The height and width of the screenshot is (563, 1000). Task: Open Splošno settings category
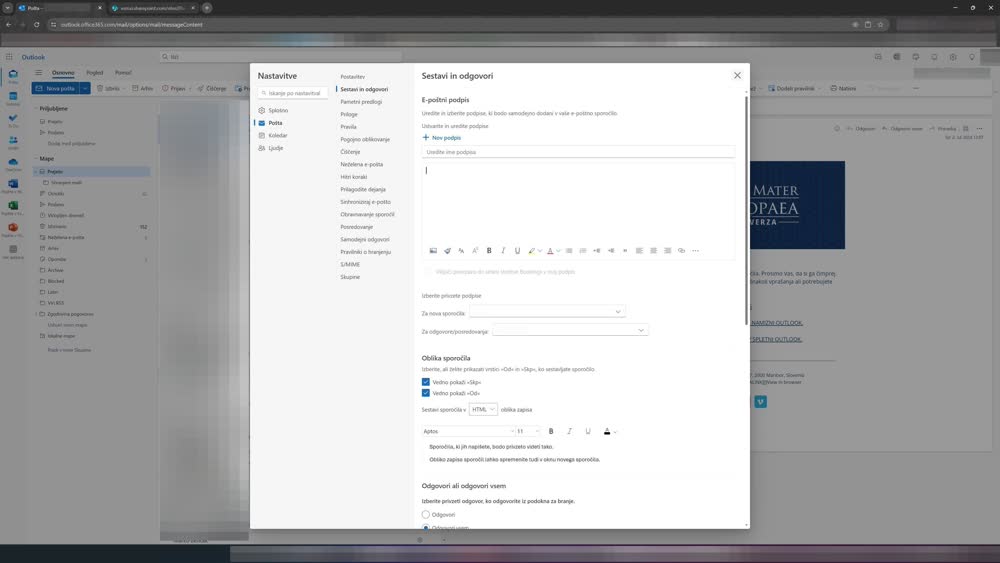(278, 110)
